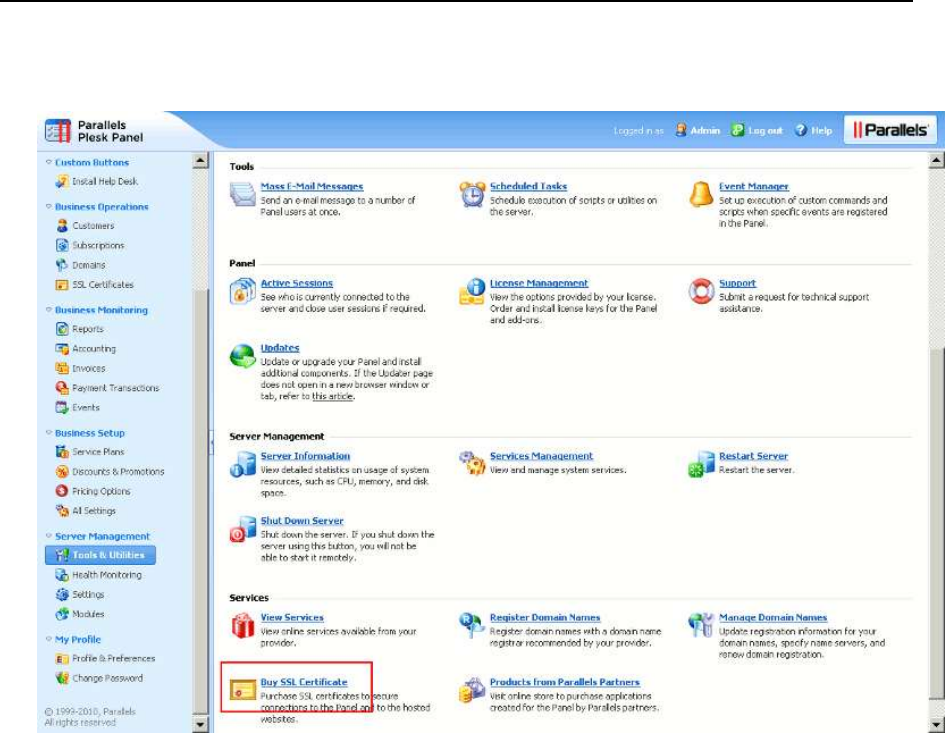Click the Subscriptions icon in sidebar

tap(62, 245)
